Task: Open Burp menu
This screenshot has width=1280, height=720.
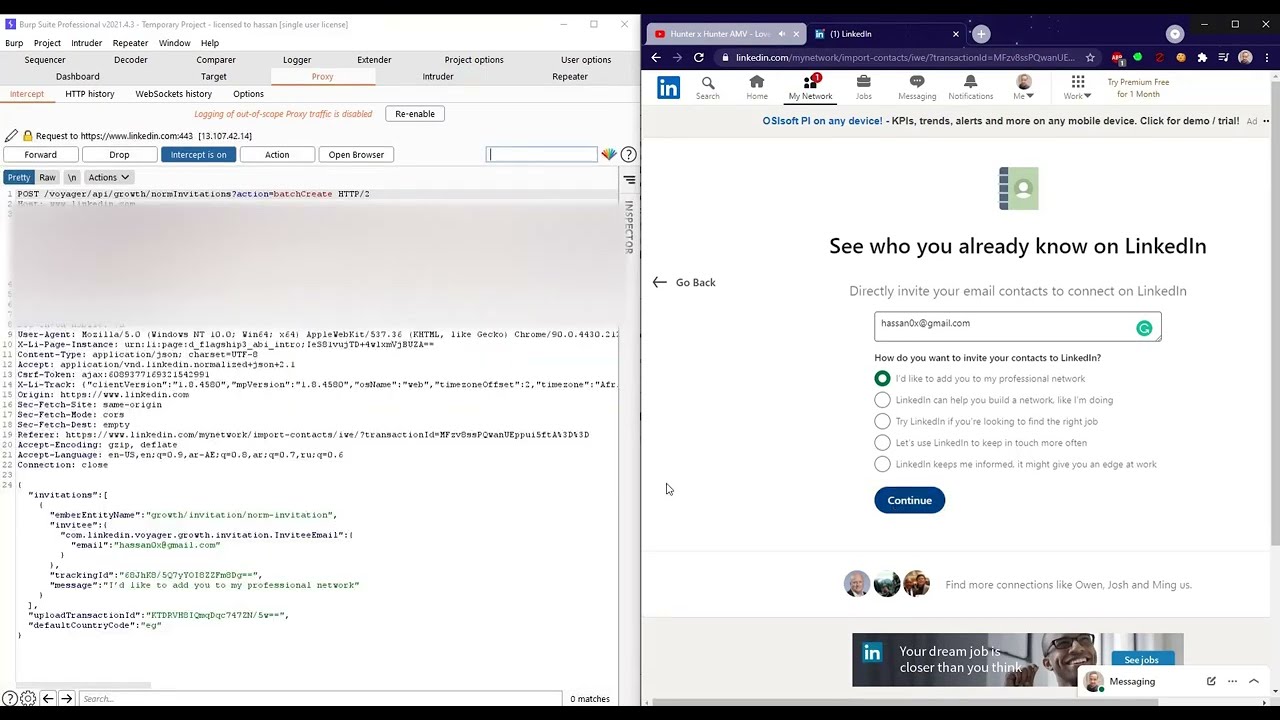Action: (x=14, y=43)
